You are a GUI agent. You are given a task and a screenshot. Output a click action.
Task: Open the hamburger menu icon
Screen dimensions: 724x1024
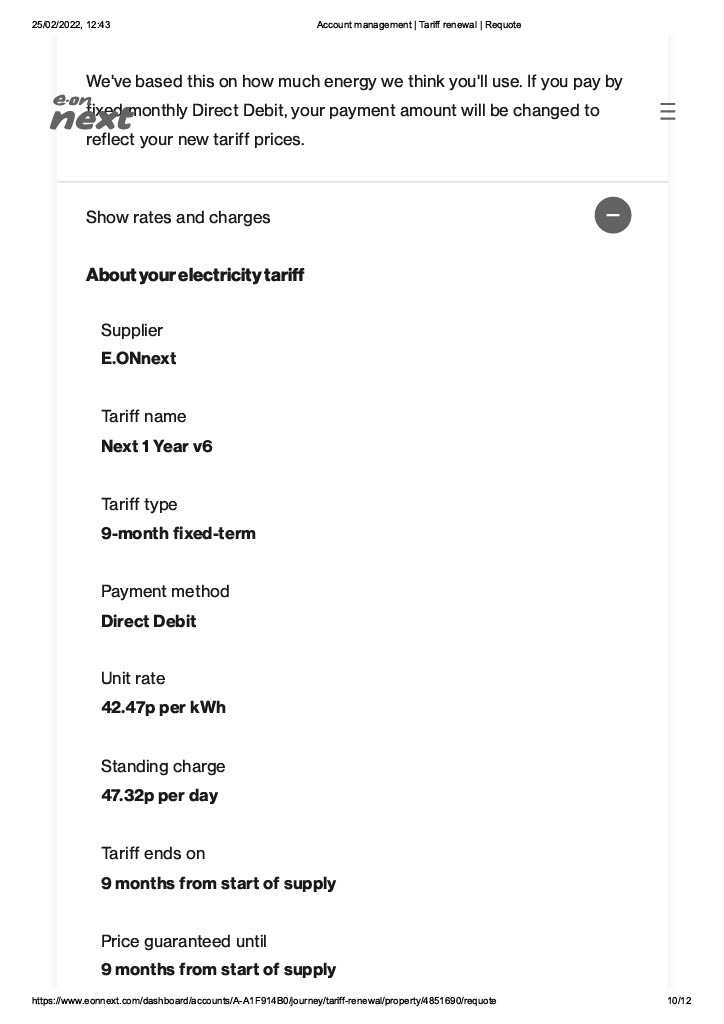click(667, 112)
